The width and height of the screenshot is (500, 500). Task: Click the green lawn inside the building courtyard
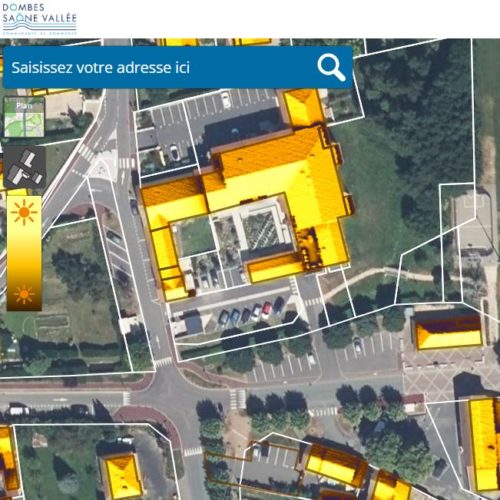tap(197, 236)
